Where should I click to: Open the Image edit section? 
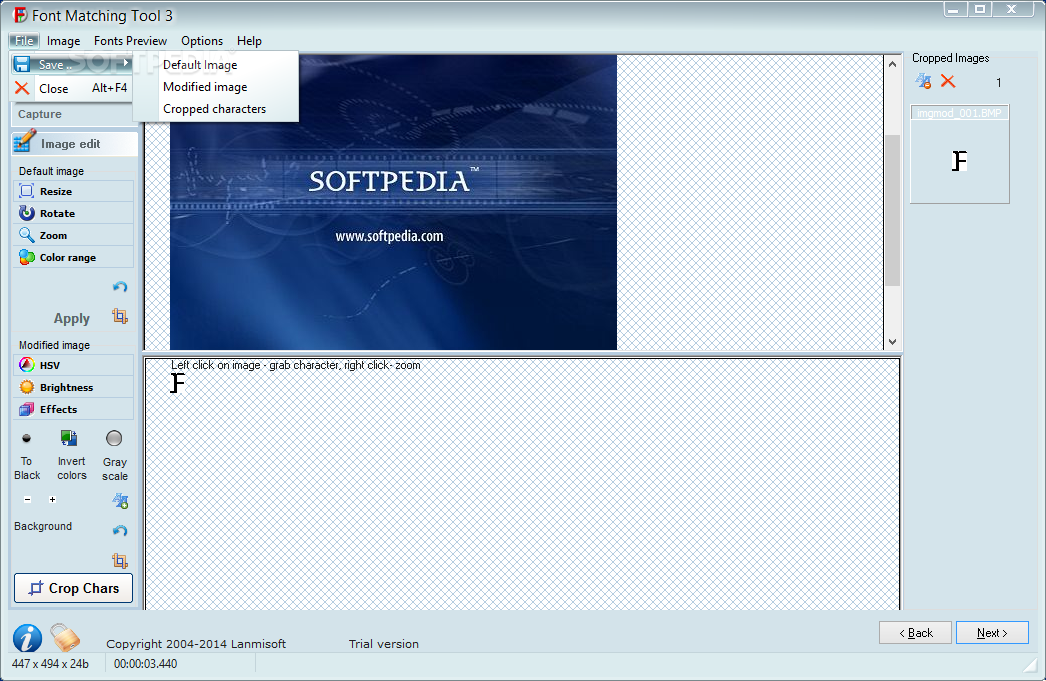pyautogui.click(x=74, y=143)
